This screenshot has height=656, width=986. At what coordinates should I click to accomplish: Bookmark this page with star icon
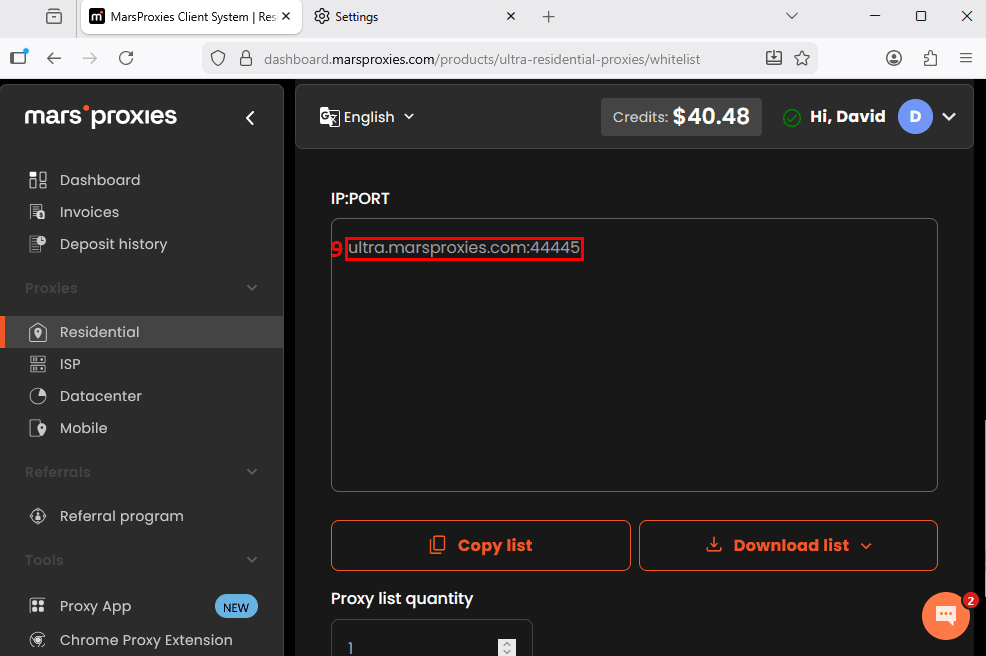click(x=802, y=58)
